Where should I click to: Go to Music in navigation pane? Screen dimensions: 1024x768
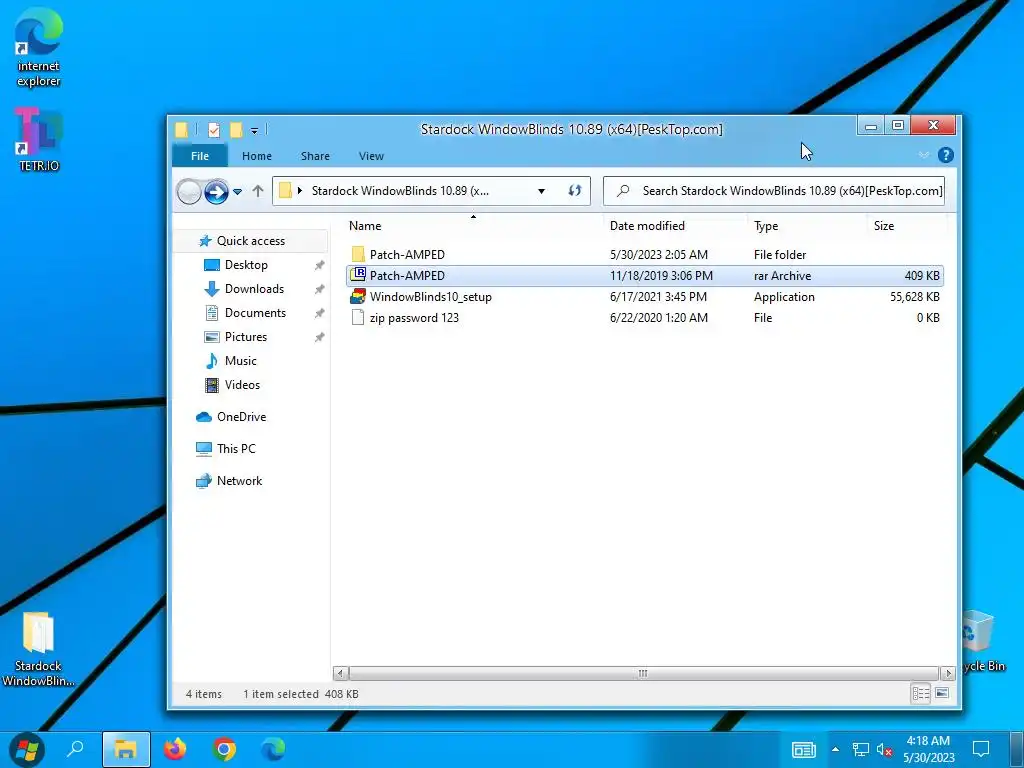click(x=240, y=361)
